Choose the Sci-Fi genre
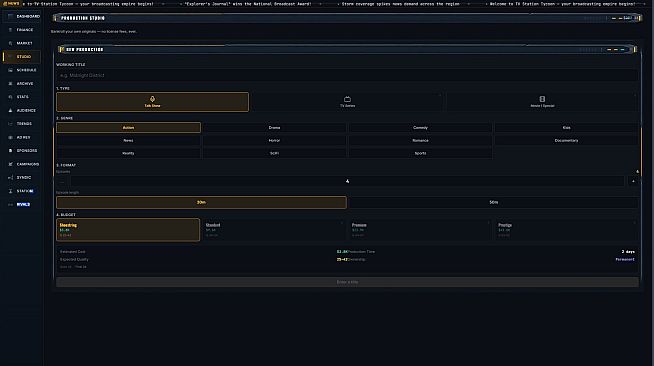This screenshot has height=366, width=654. (x=274, y=153)
